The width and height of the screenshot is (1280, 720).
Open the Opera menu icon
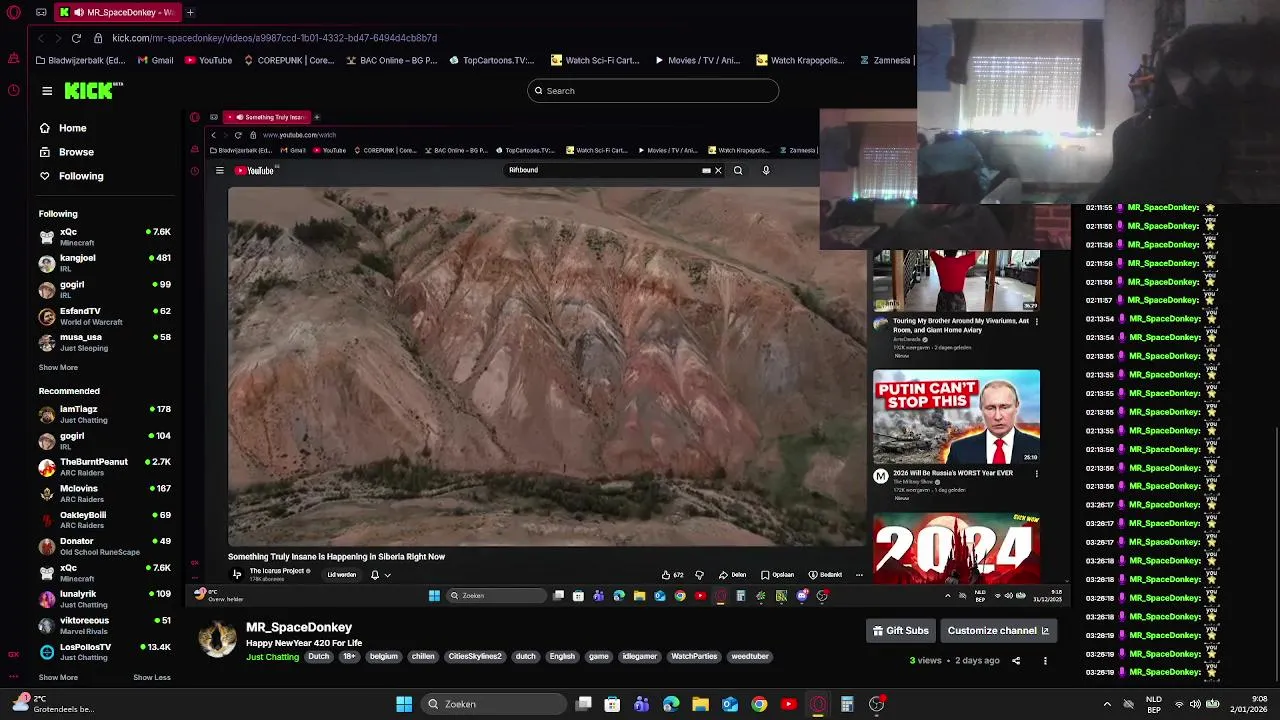tap(13, 12)
